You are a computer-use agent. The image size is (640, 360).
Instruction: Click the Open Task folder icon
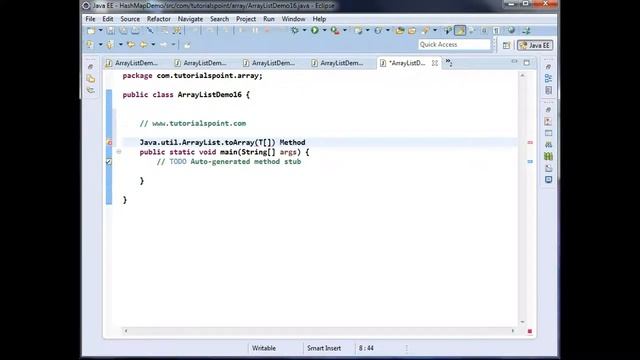[412, 31]
